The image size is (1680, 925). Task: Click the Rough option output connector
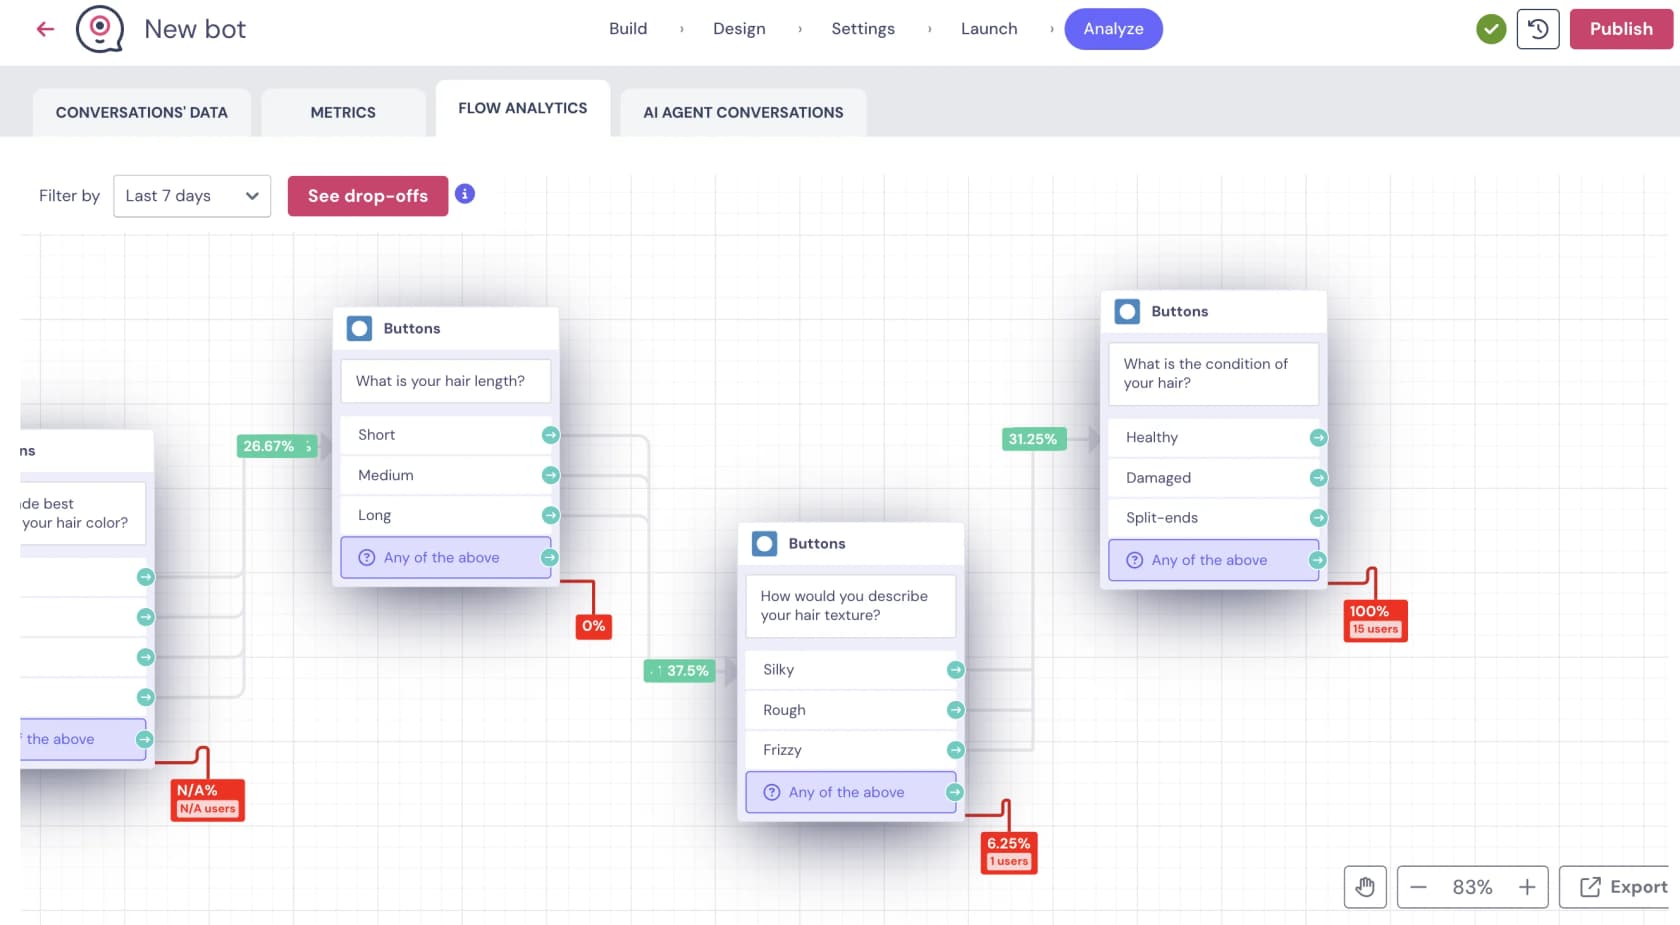point(956,710)
